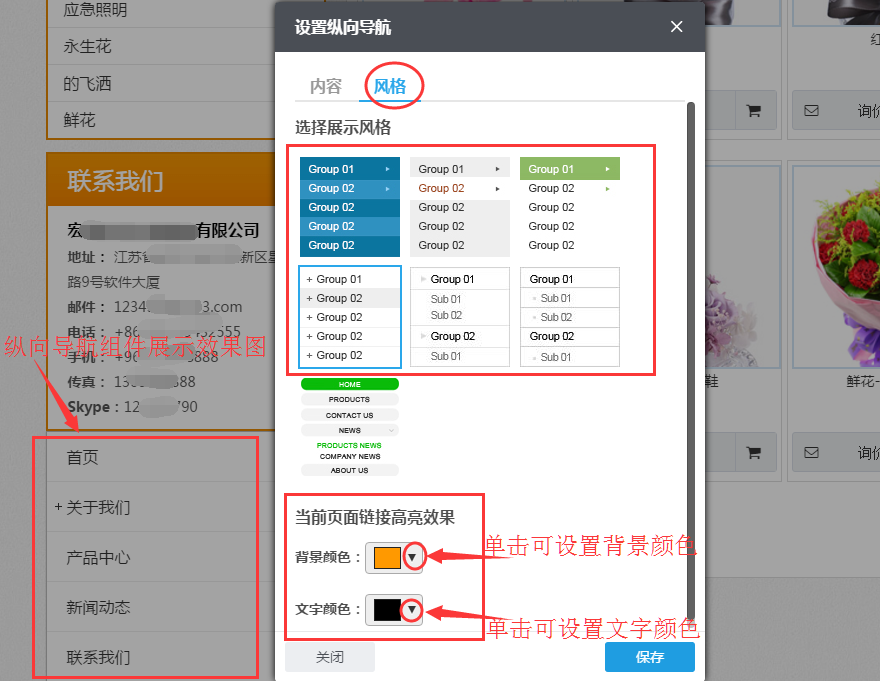Select the green-highlighted Group 01 style
The height and width of the screenshot is (681, 880).
[569, 169]
